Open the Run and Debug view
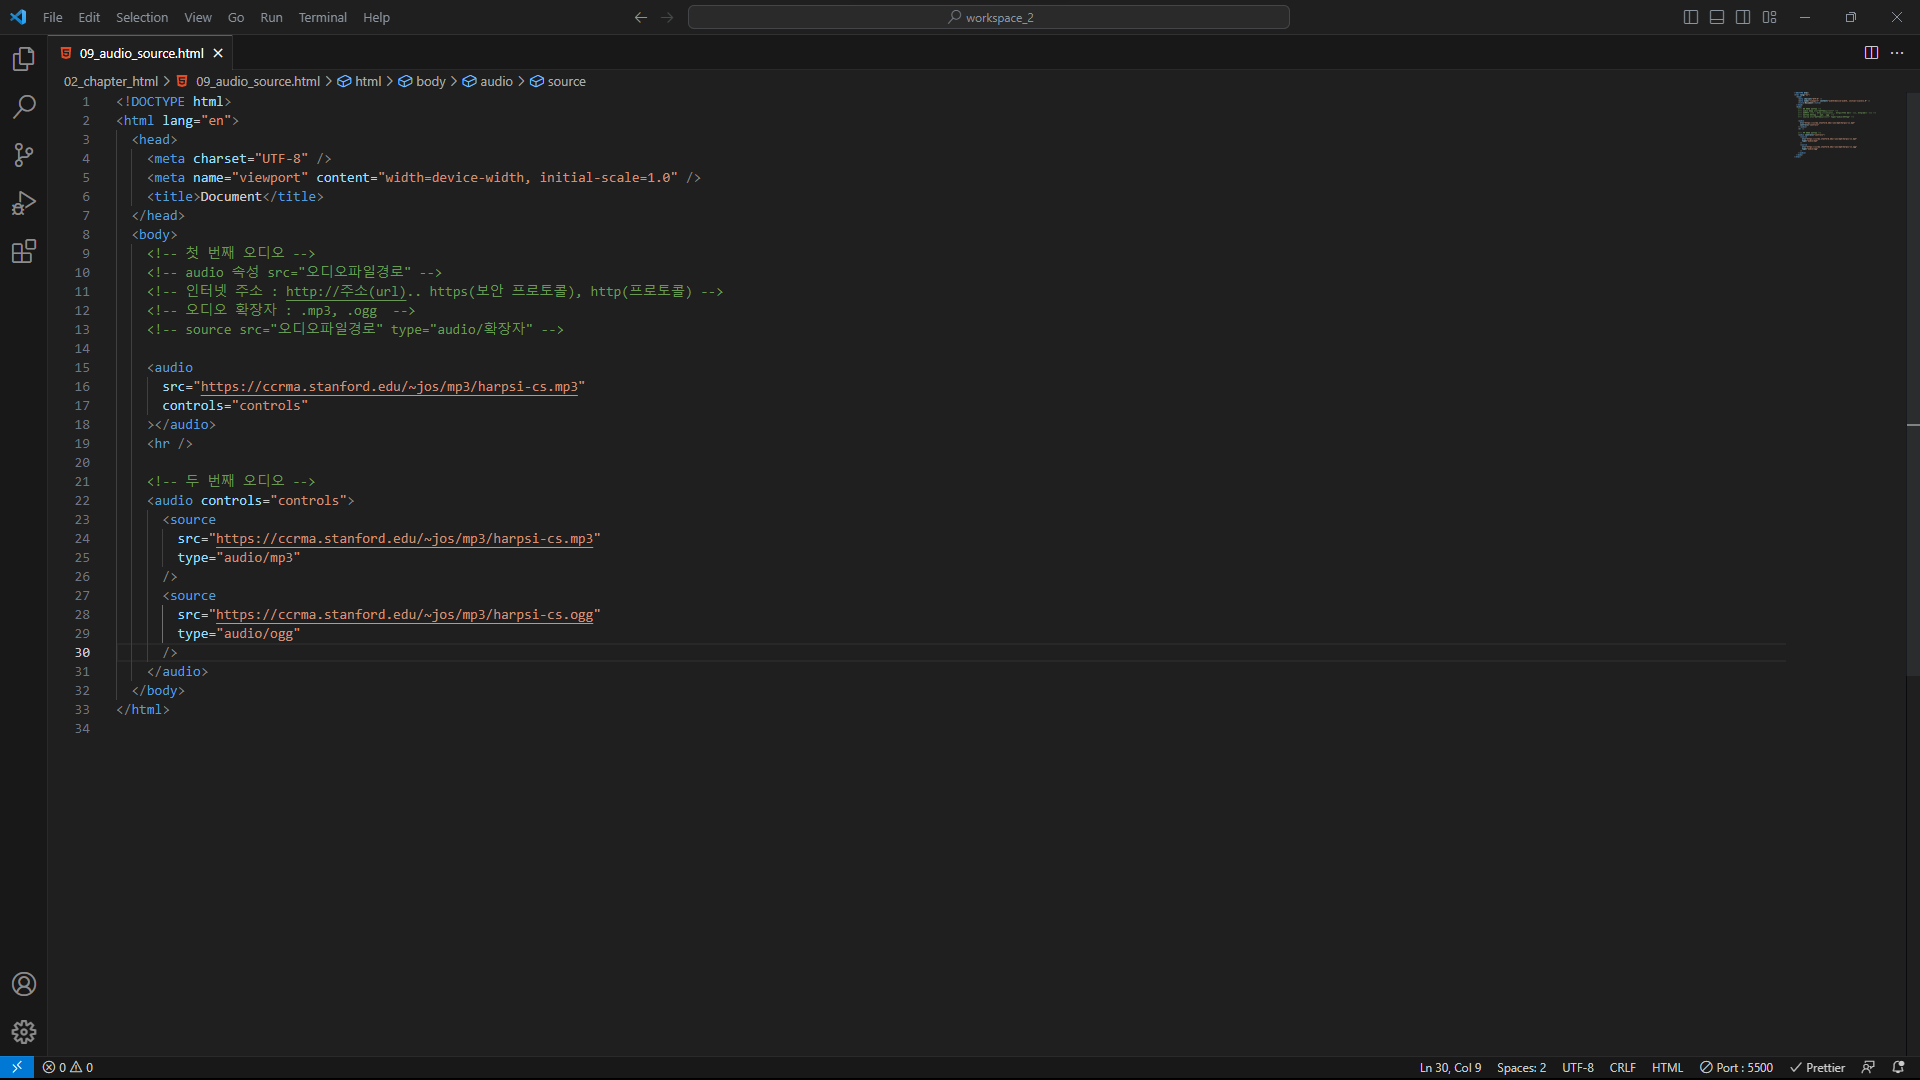Screen dimensions: 1920x1080 coord(24,203)
